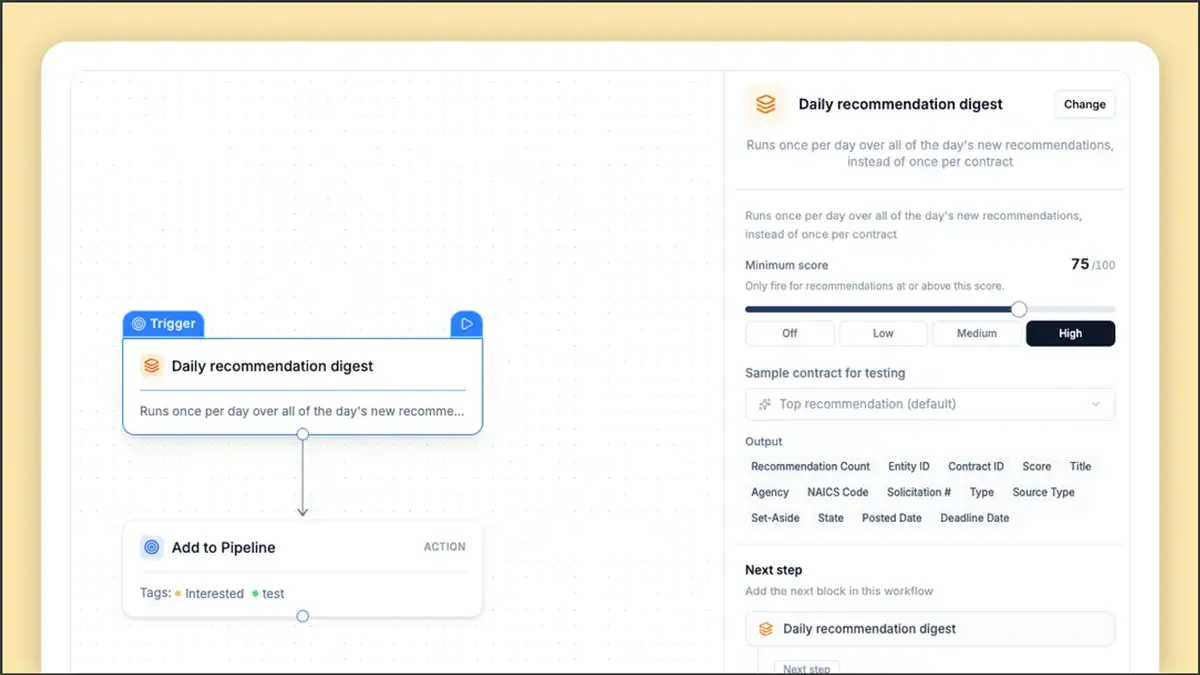Click the Score output tag

(1036, 466)
